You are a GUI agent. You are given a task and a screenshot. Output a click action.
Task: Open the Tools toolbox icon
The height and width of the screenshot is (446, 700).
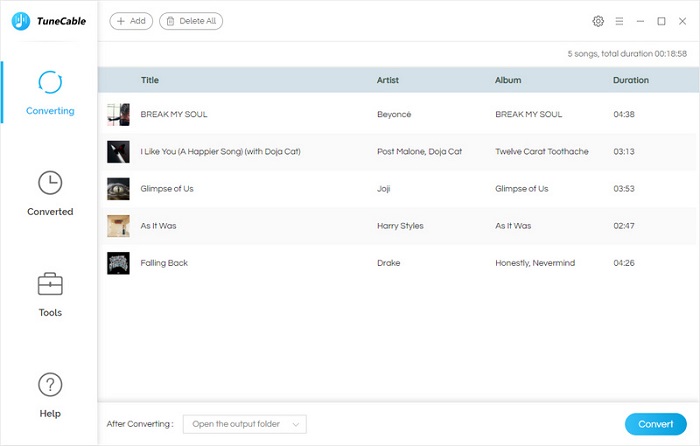(x=50, y=284)
